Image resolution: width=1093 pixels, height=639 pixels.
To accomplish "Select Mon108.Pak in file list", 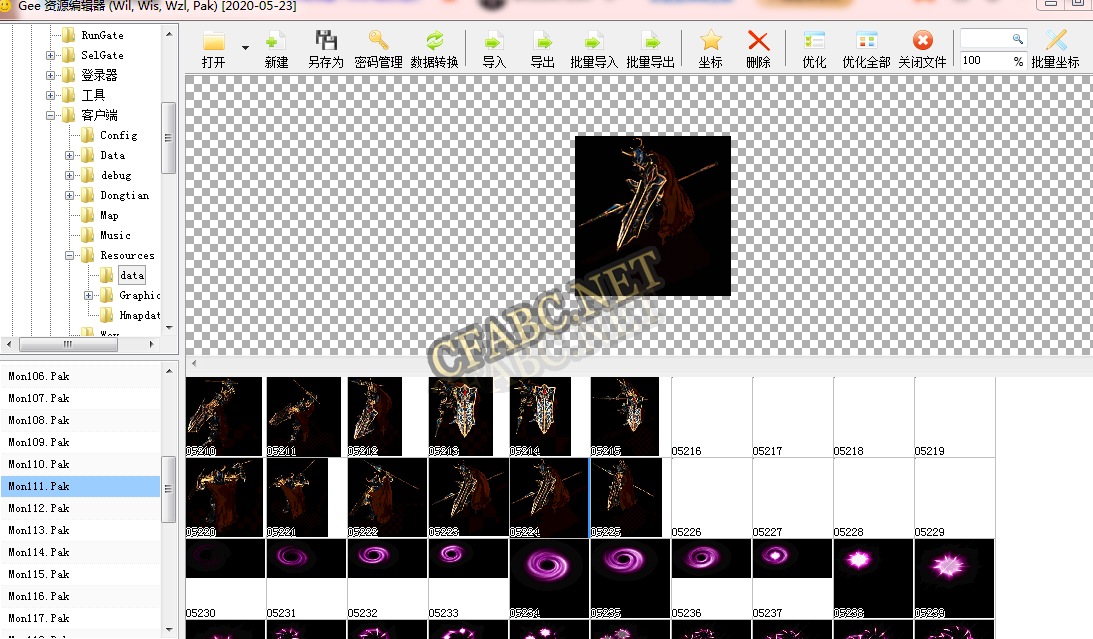I will click(80, 420).
